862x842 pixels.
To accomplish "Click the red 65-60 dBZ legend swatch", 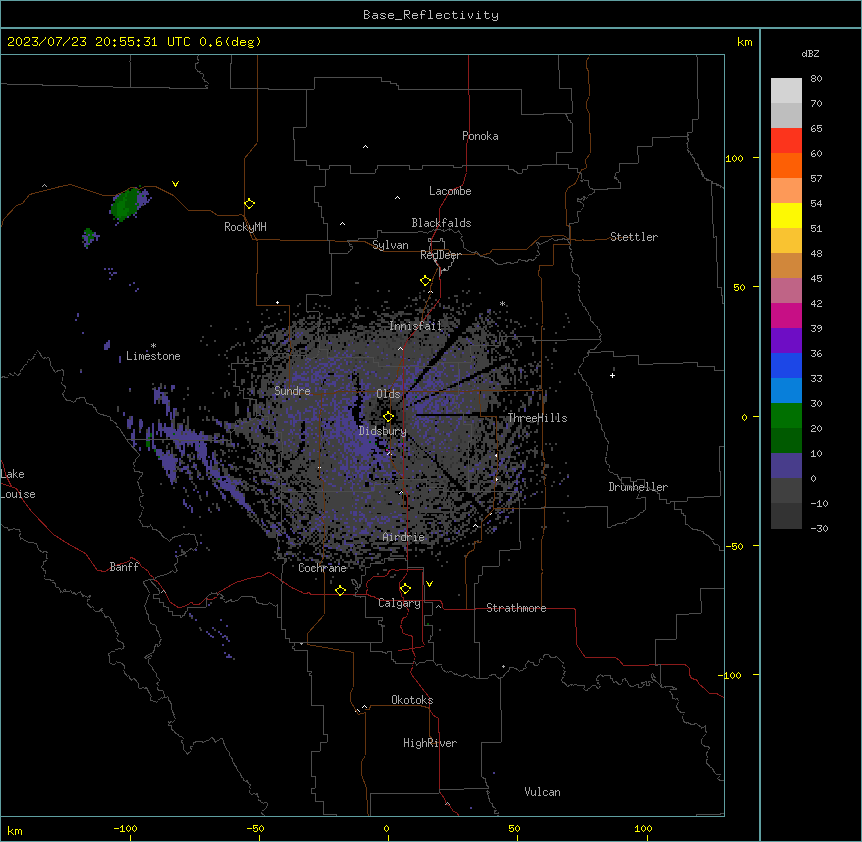I will coord(786,141).
